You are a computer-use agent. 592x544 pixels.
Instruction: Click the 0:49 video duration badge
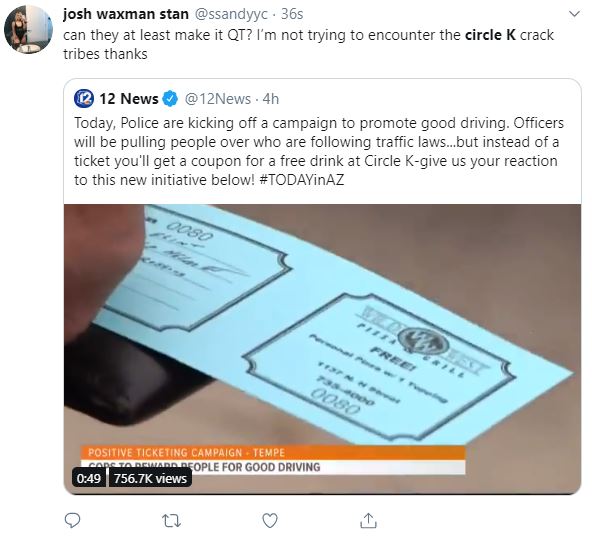89,478
